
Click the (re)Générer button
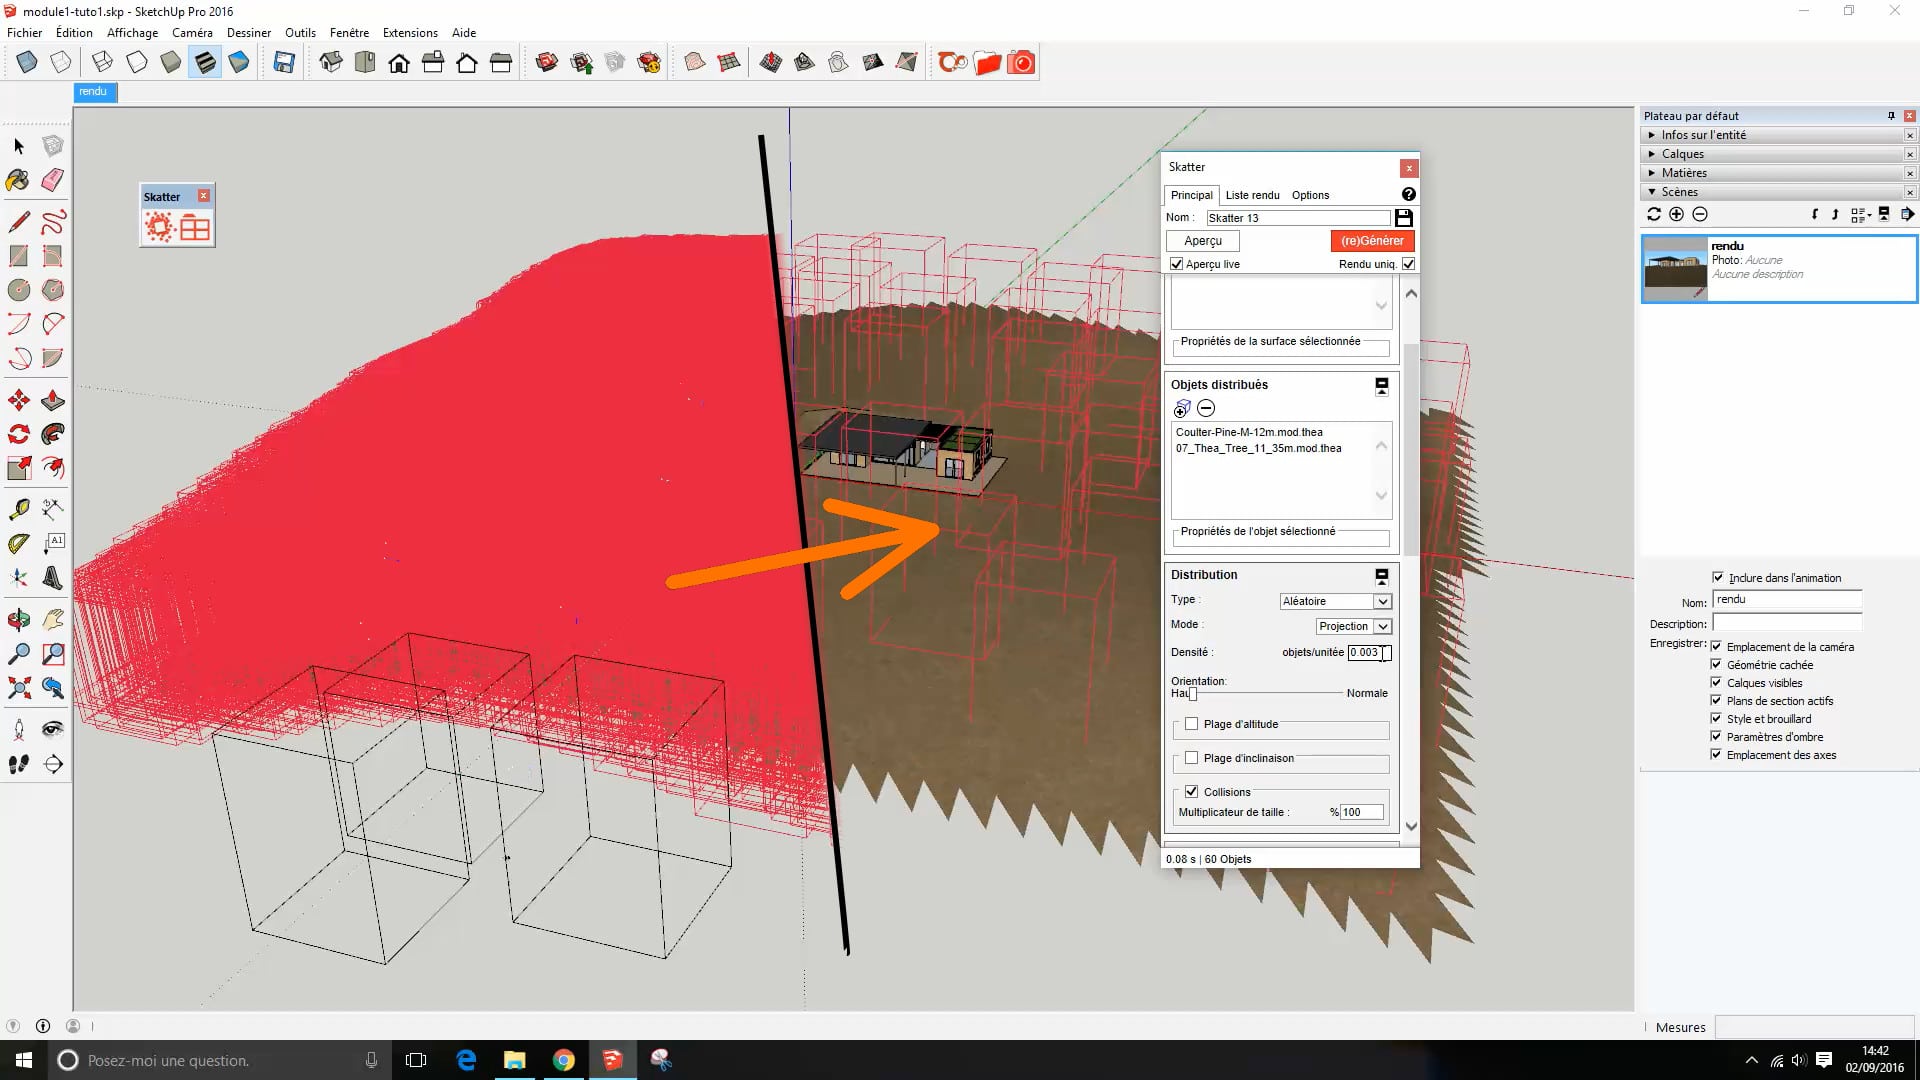[x=1372, y=241]
